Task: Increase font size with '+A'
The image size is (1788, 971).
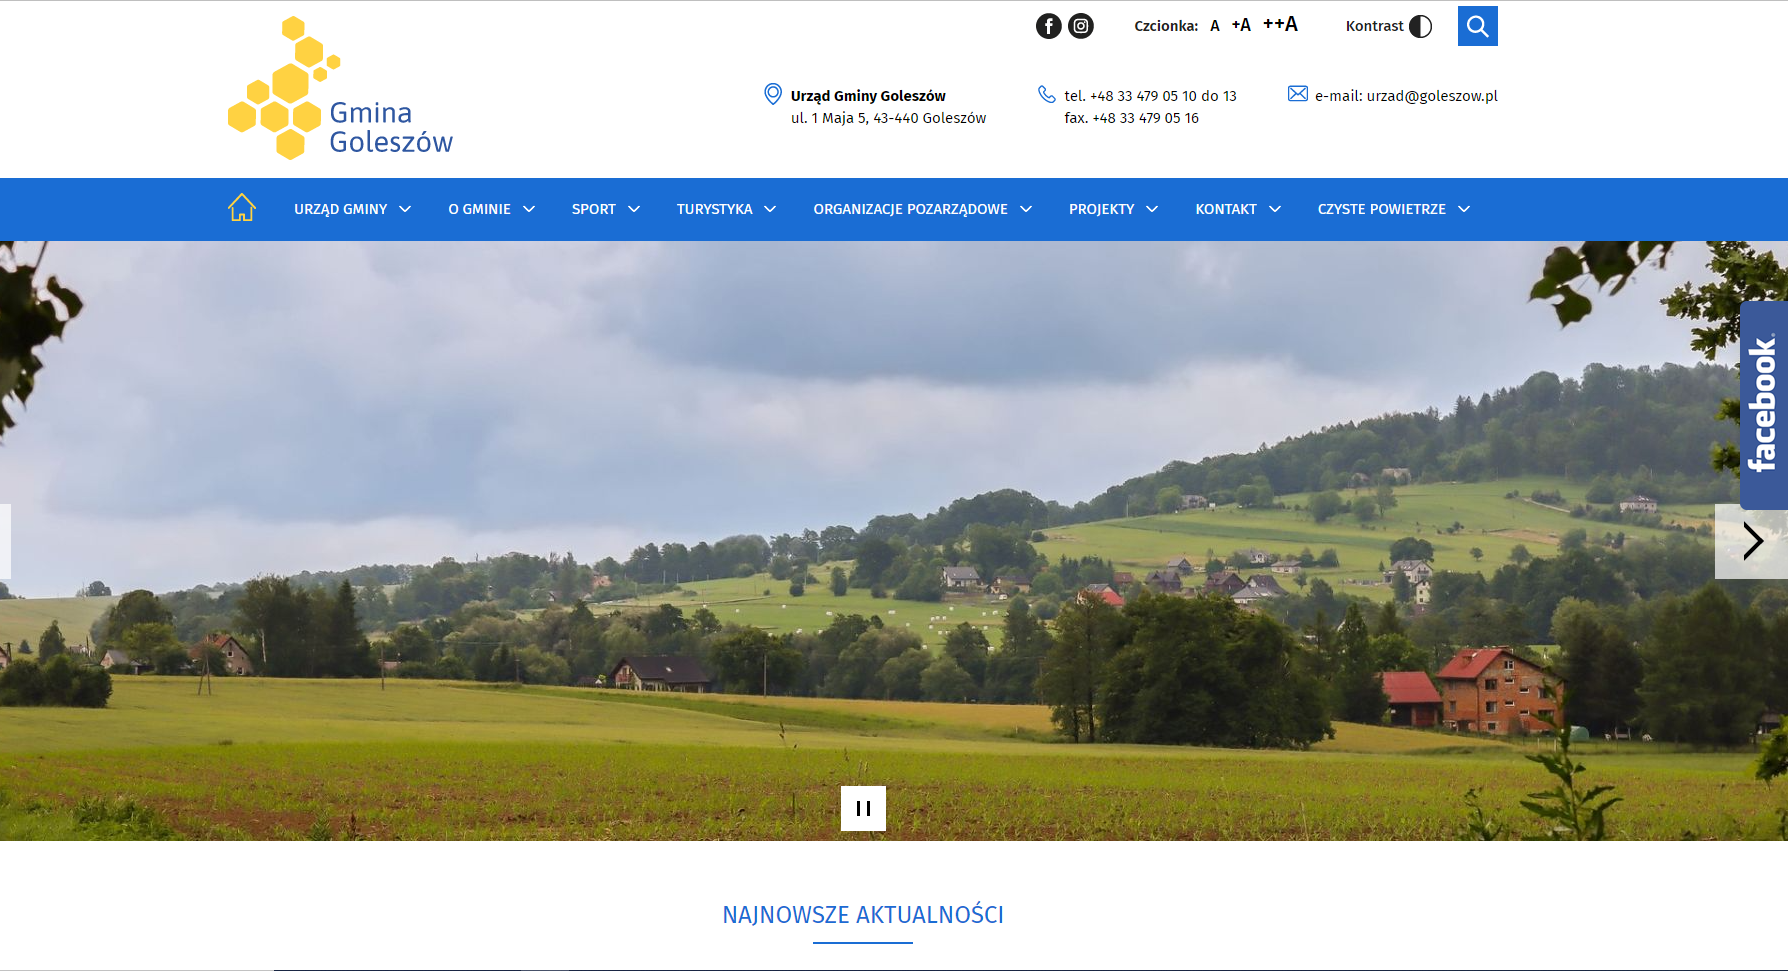Action: pyautogui.click(x=1241, y=25)
